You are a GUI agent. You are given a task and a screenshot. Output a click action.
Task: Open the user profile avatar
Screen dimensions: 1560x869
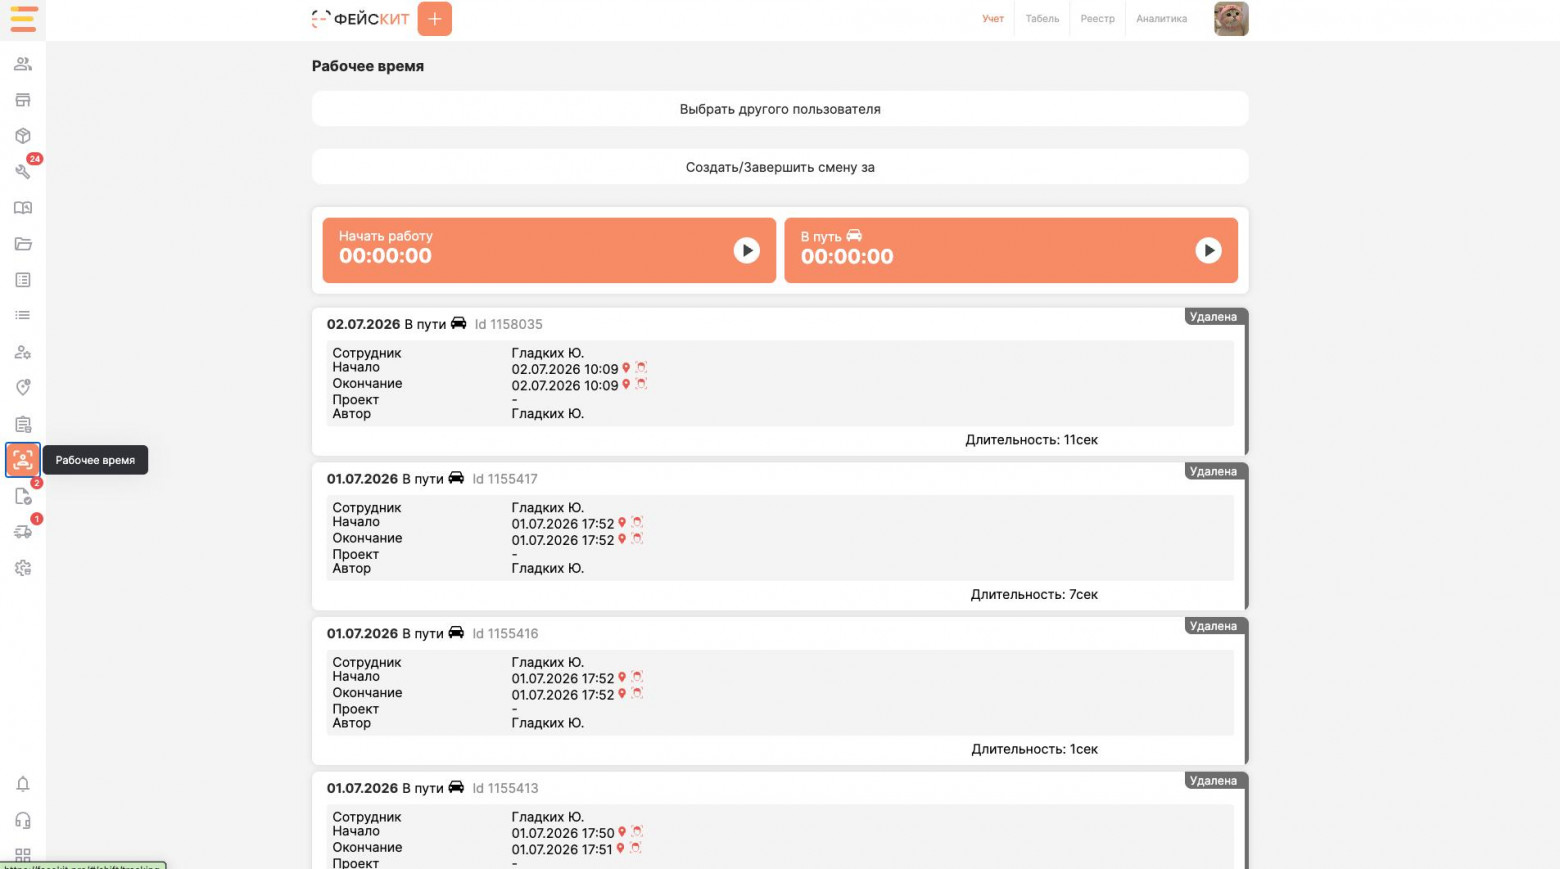(1231, 19)
